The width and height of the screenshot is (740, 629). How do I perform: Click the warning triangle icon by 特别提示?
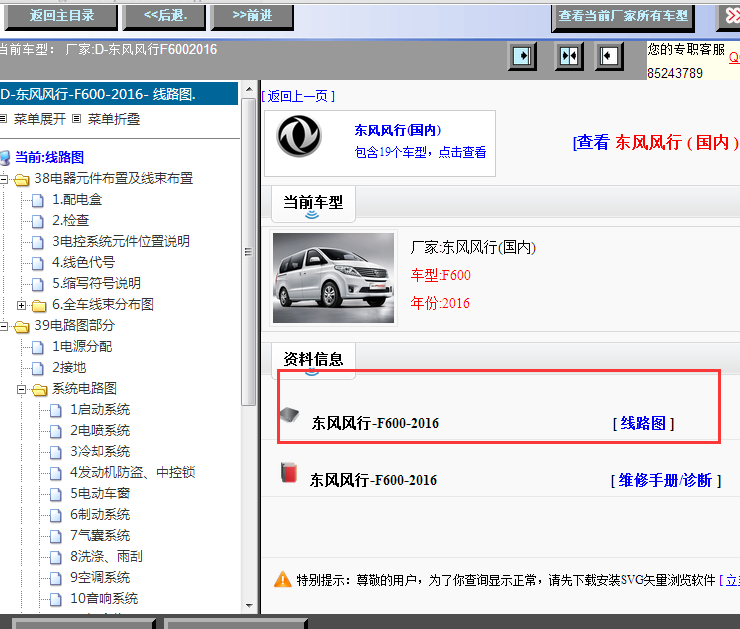[x=283, y=579]
